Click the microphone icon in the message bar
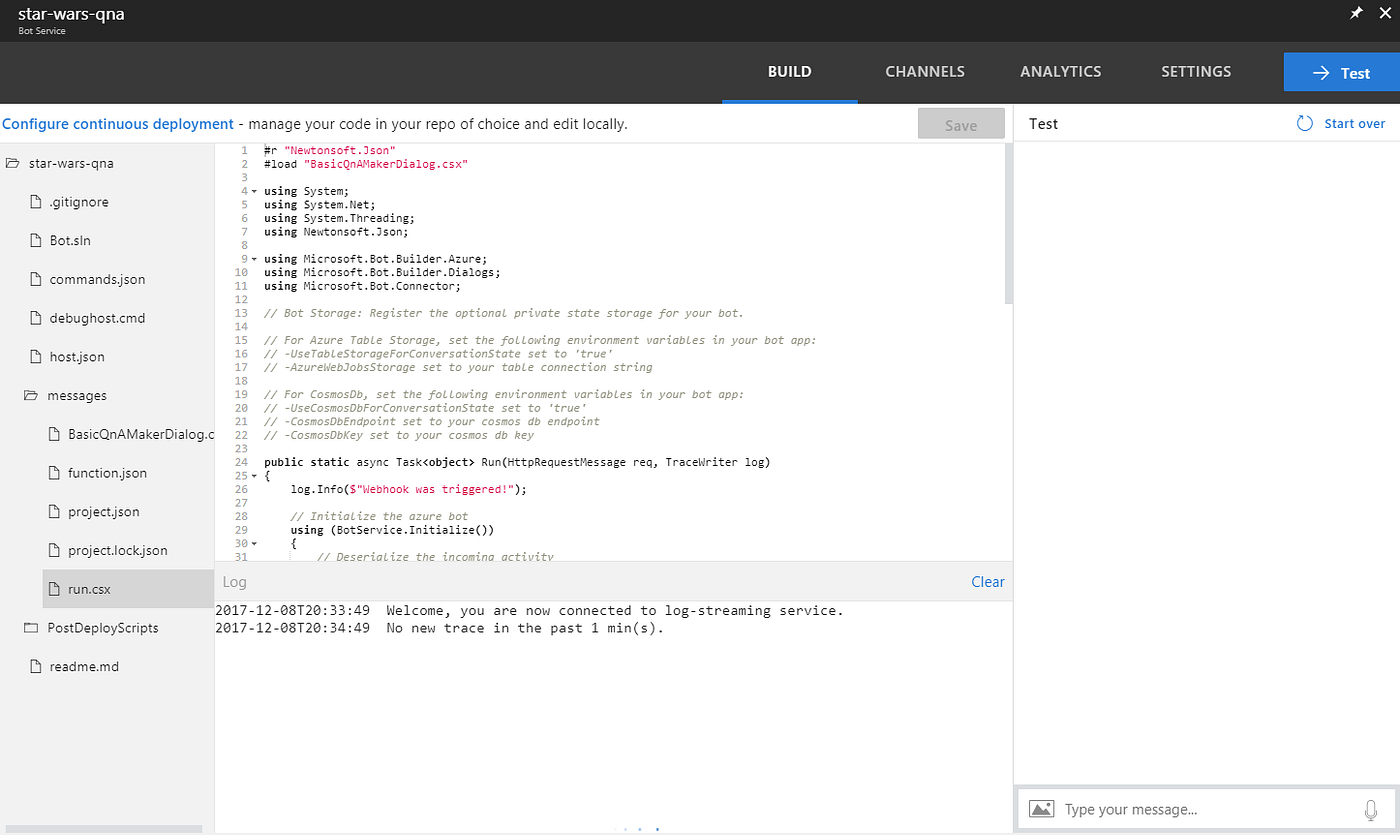1400x835 pixels. point(1370,809)
